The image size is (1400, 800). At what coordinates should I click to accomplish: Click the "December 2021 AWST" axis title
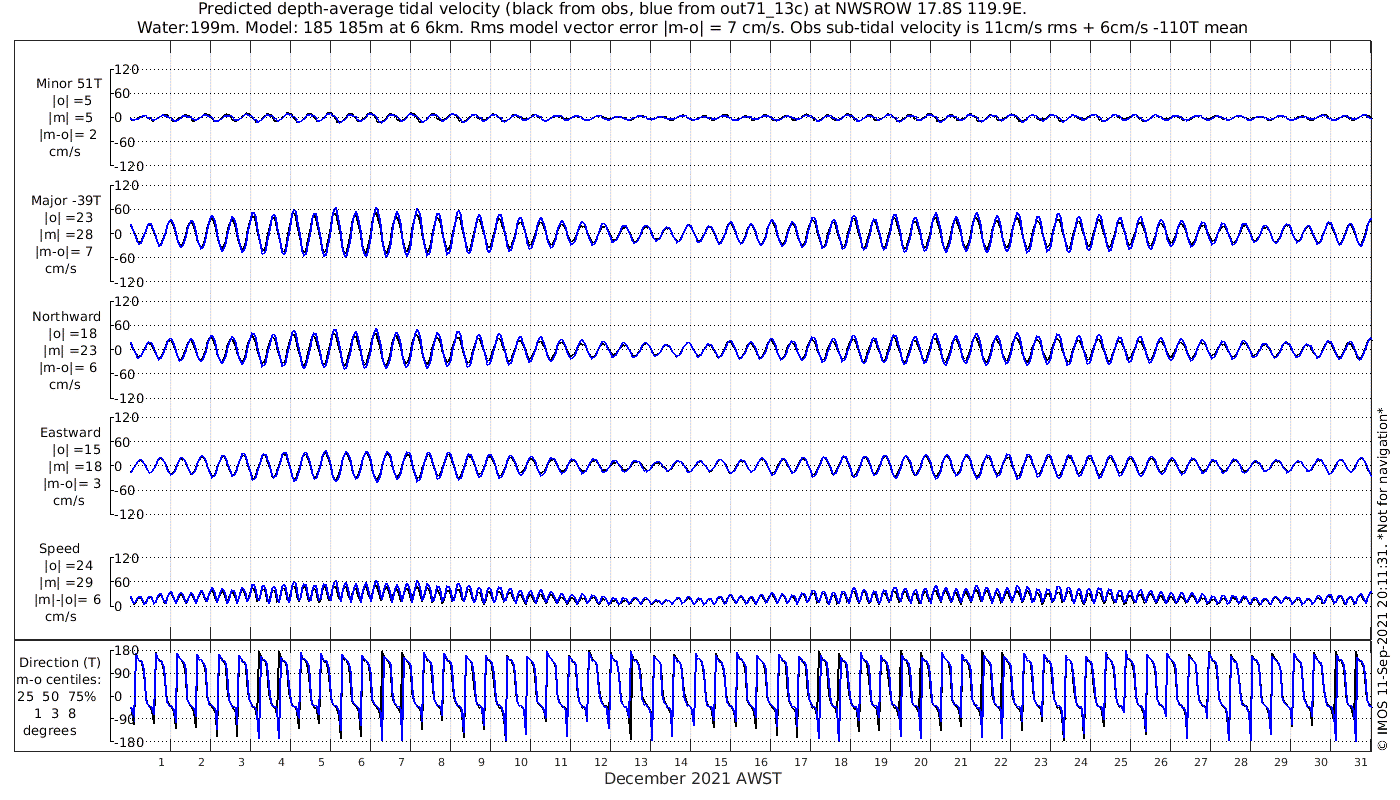click(x=693, y=778)
